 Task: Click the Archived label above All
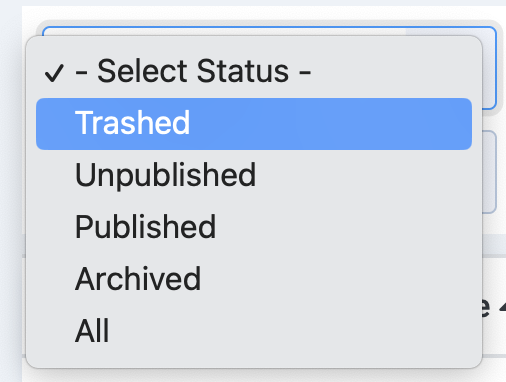click(x=138, y=279)
